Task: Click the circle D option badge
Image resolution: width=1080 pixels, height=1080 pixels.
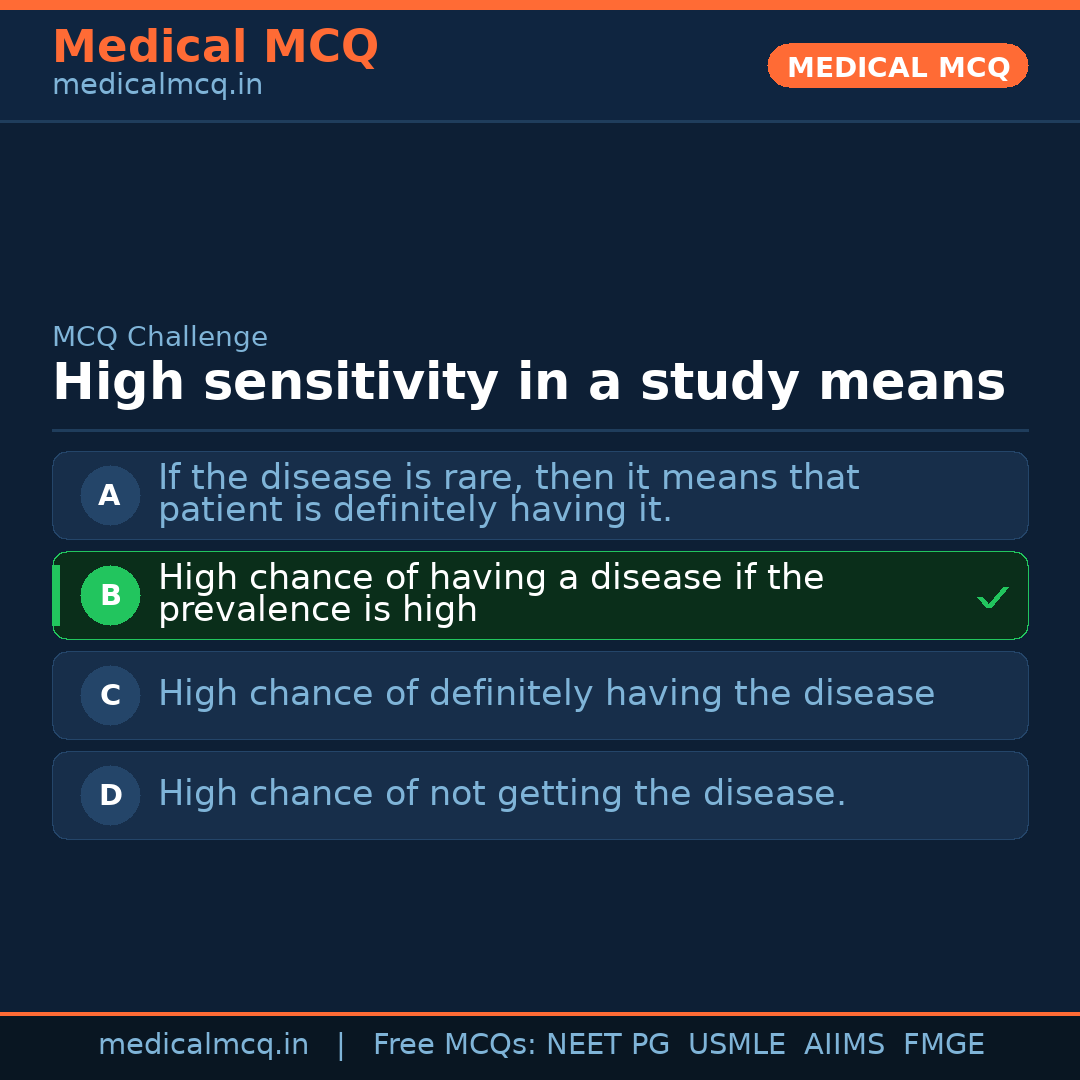Action: click(x=110, y=795)
